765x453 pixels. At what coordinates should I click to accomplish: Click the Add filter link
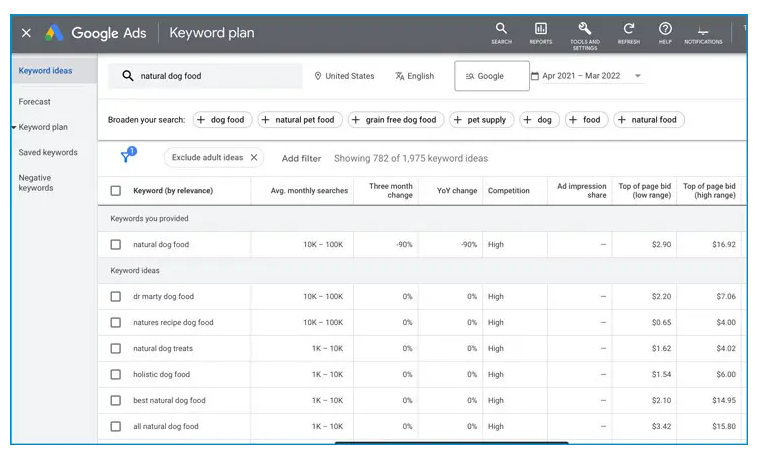(301, 158)
